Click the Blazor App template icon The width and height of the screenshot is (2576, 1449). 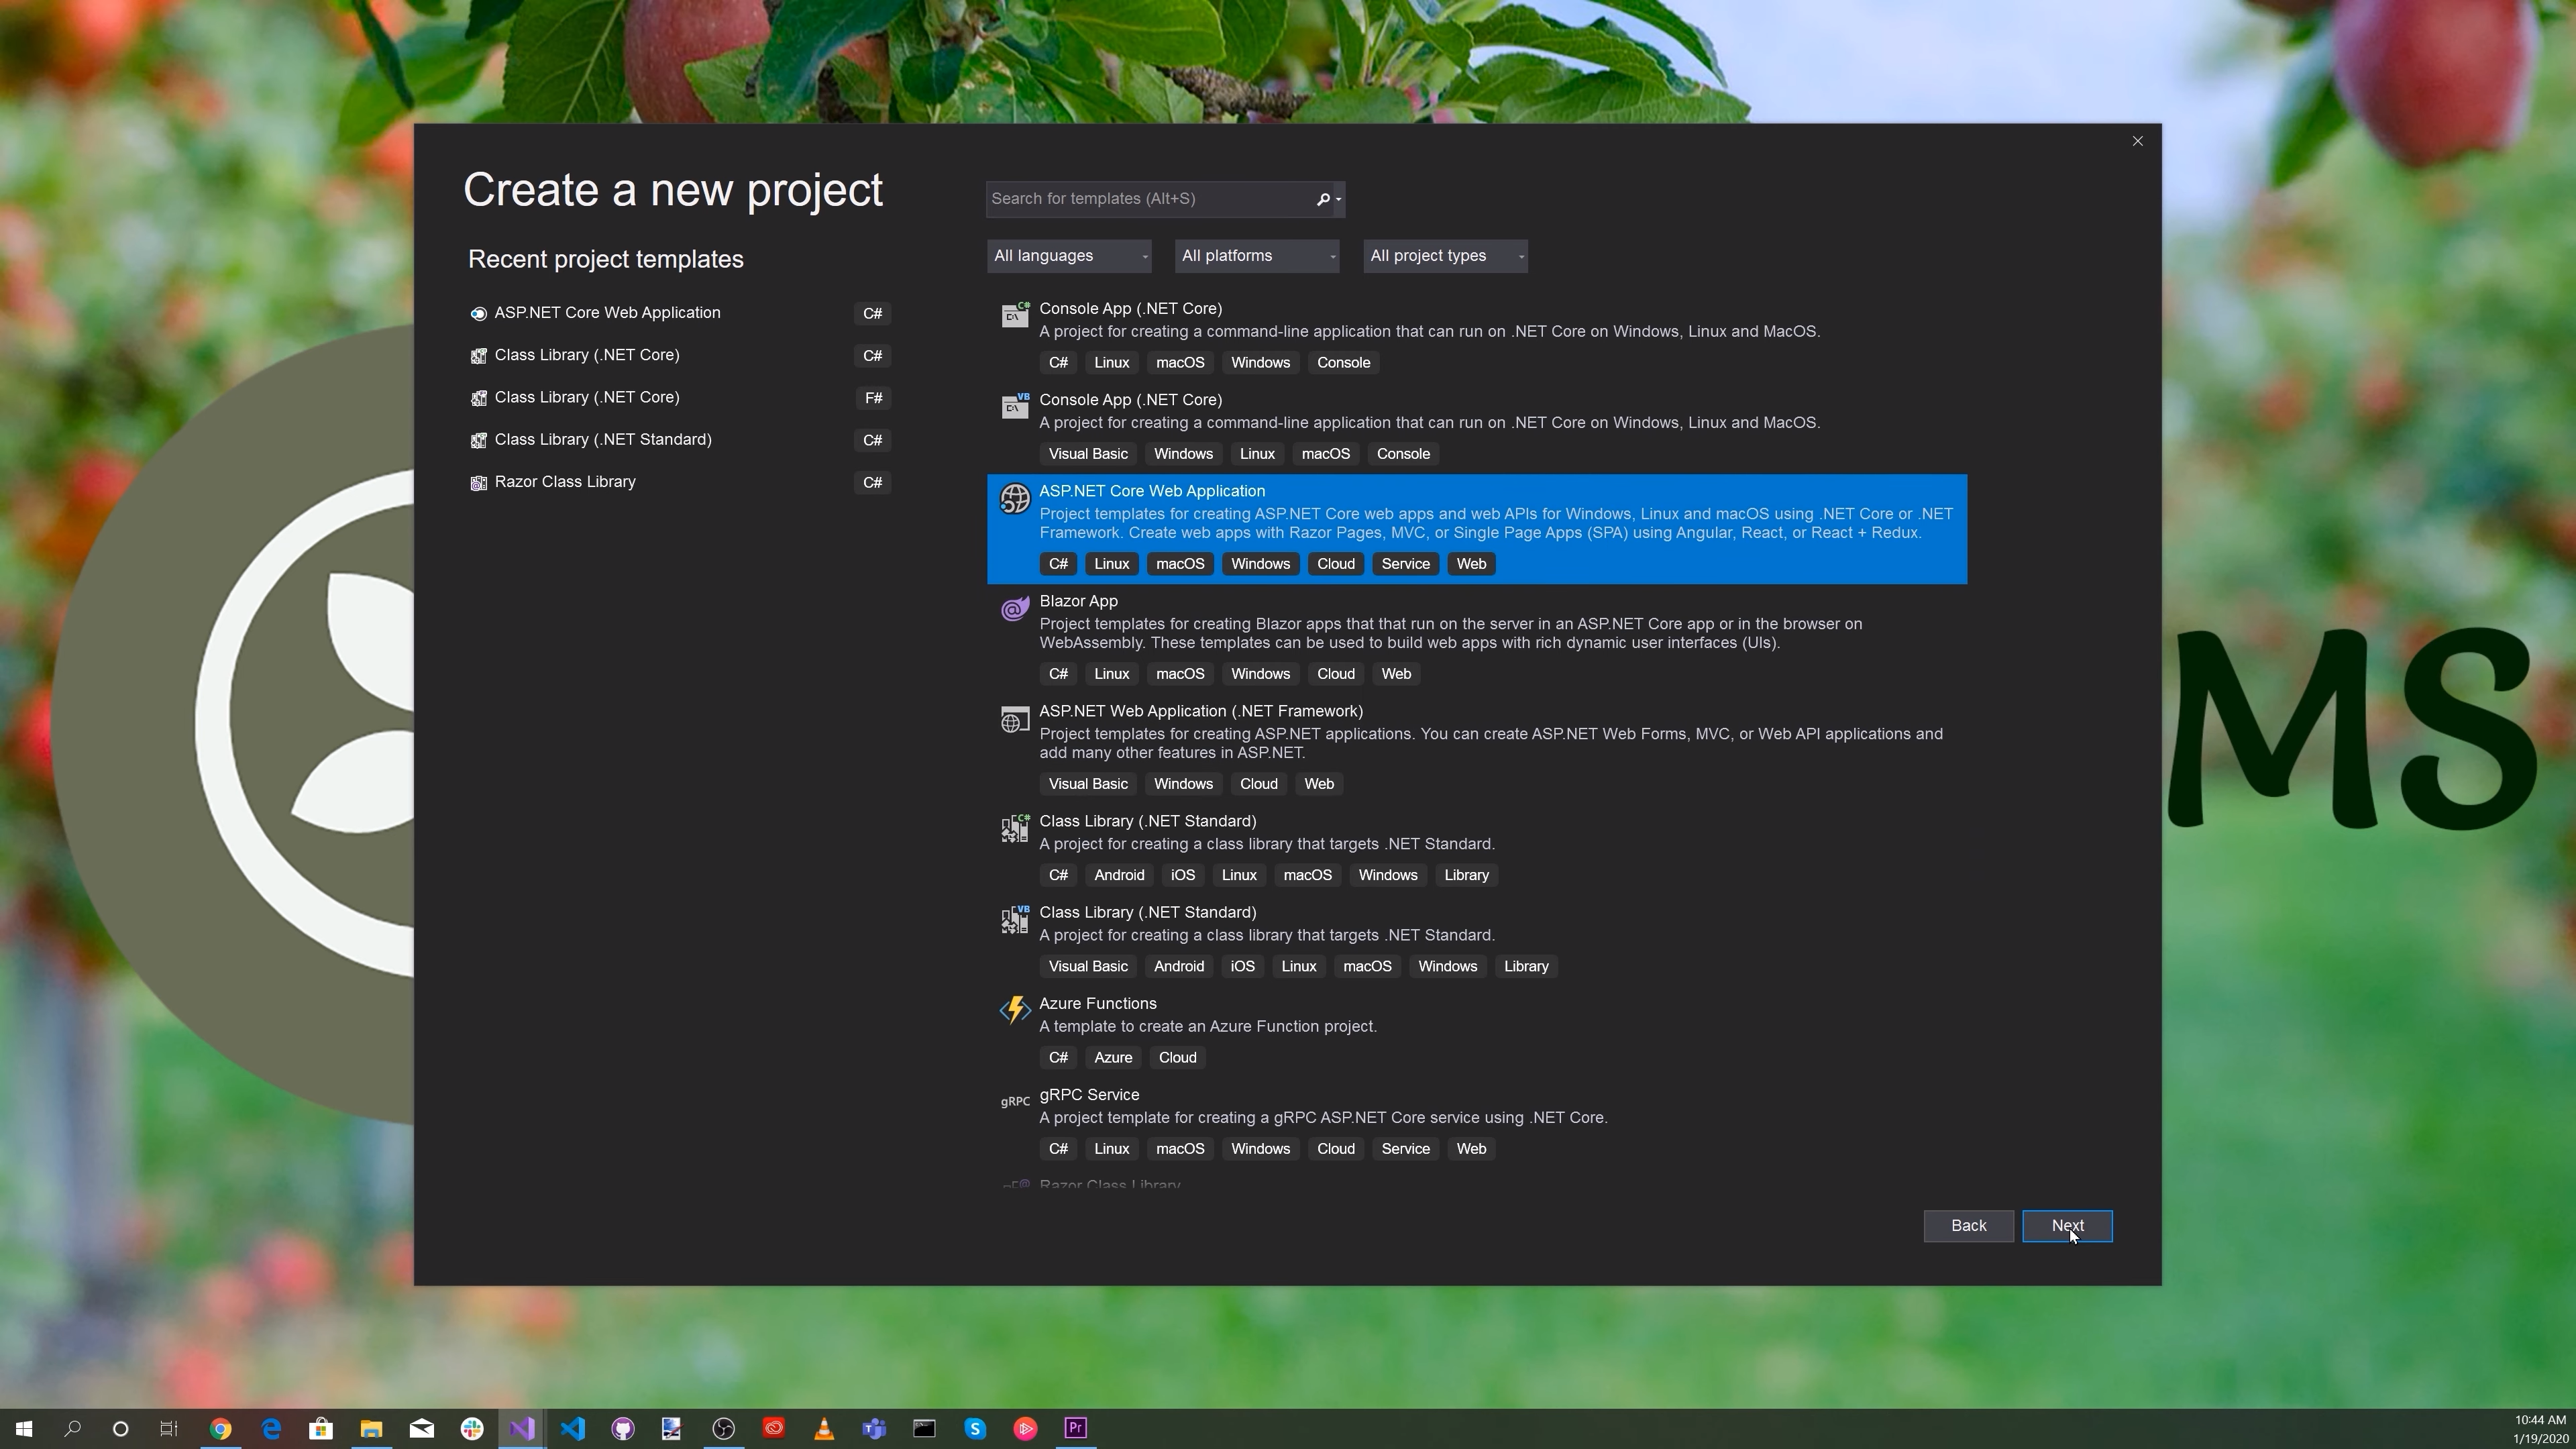pyautogui.click(x=1015, y=609)
